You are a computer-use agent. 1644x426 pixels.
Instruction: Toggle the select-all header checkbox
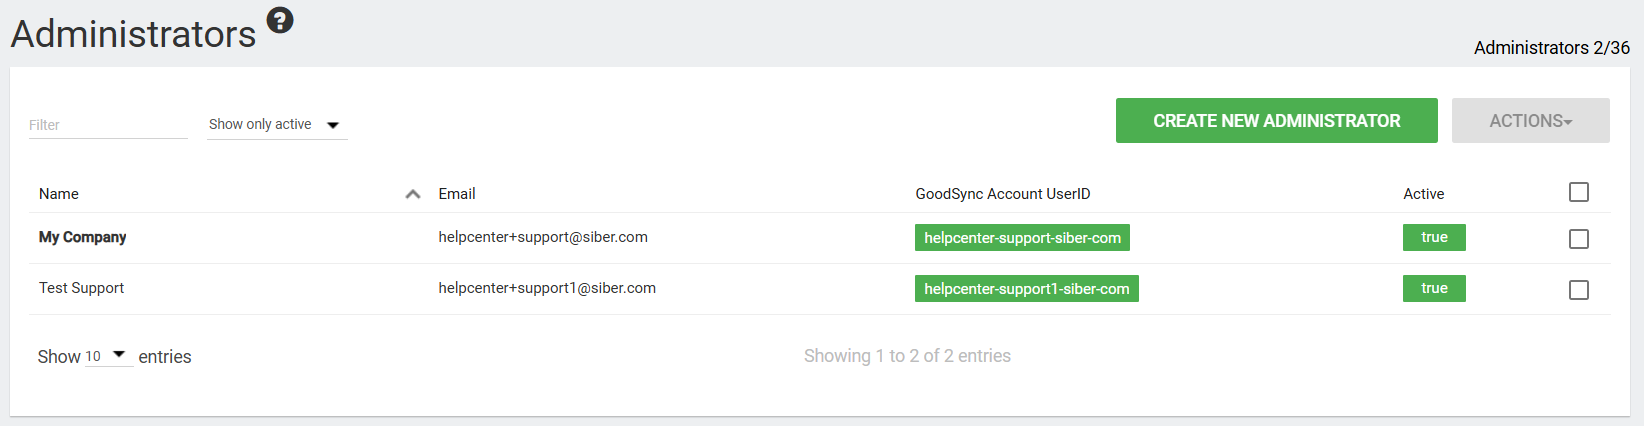click(x=1578, y=192)
